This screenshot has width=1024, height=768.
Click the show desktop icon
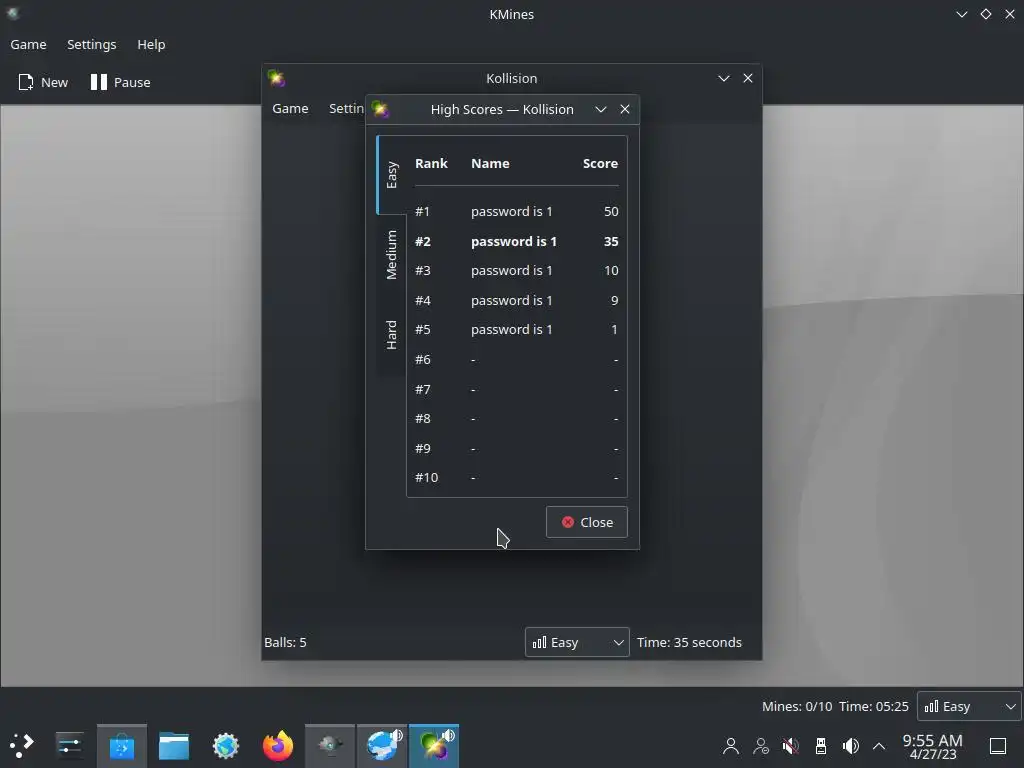point(998,746)
